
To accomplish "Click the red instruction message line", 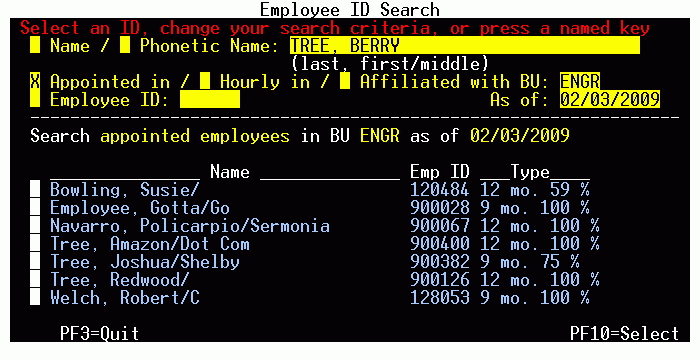I will pyautogui.click(x=335, y=28).
